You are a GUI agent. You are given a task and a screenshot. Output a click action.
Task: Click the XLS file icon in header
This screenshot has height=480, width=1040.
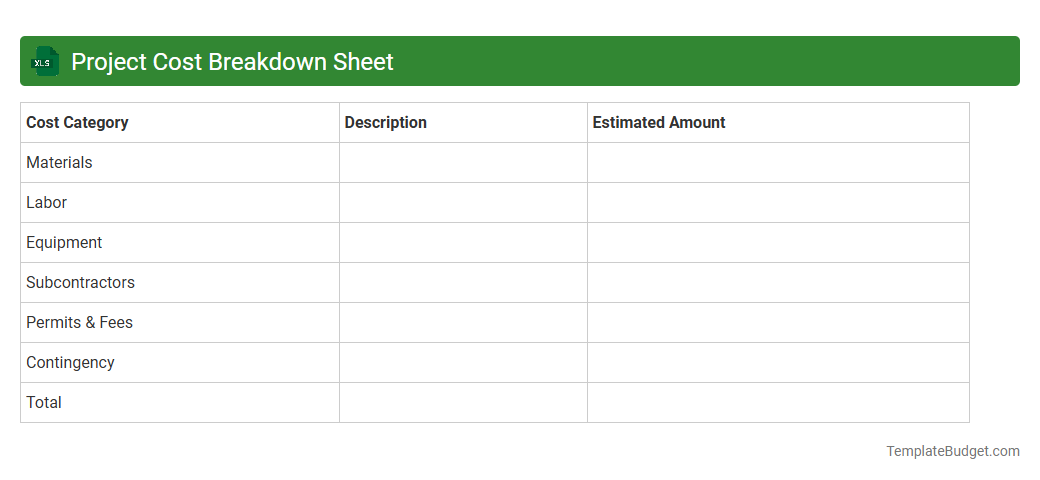(44, 62)
